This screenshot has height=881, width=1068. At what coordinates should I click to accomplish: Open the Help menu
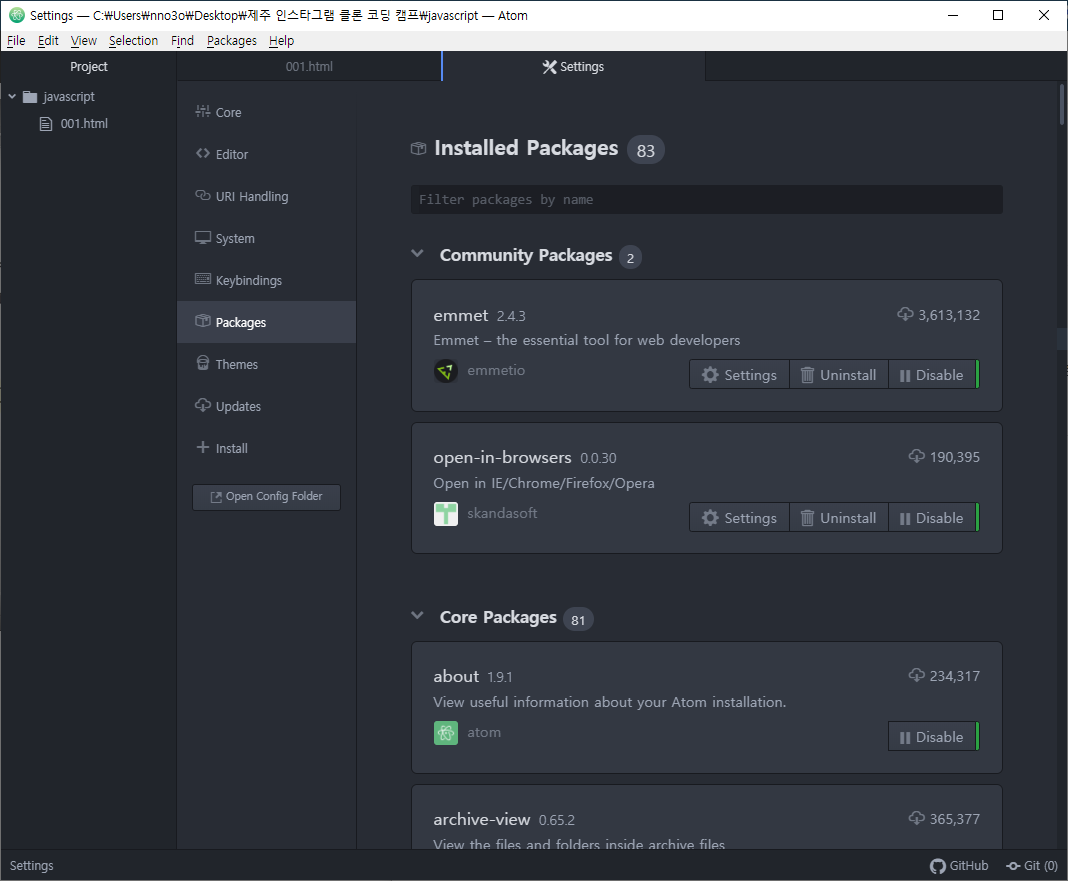coord(281,41)
